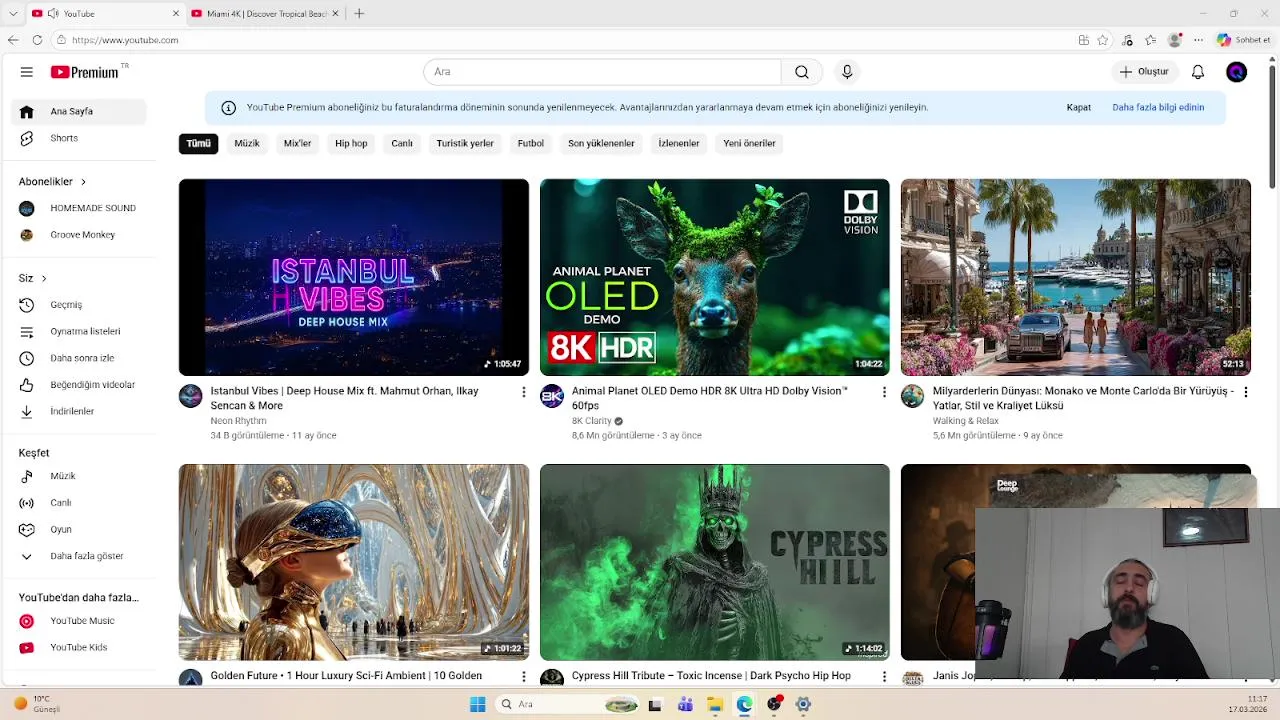The height and width of the screenshot is (720, 1280).
Task: Select the Tümü filter chip
Action: pos(198,144)
